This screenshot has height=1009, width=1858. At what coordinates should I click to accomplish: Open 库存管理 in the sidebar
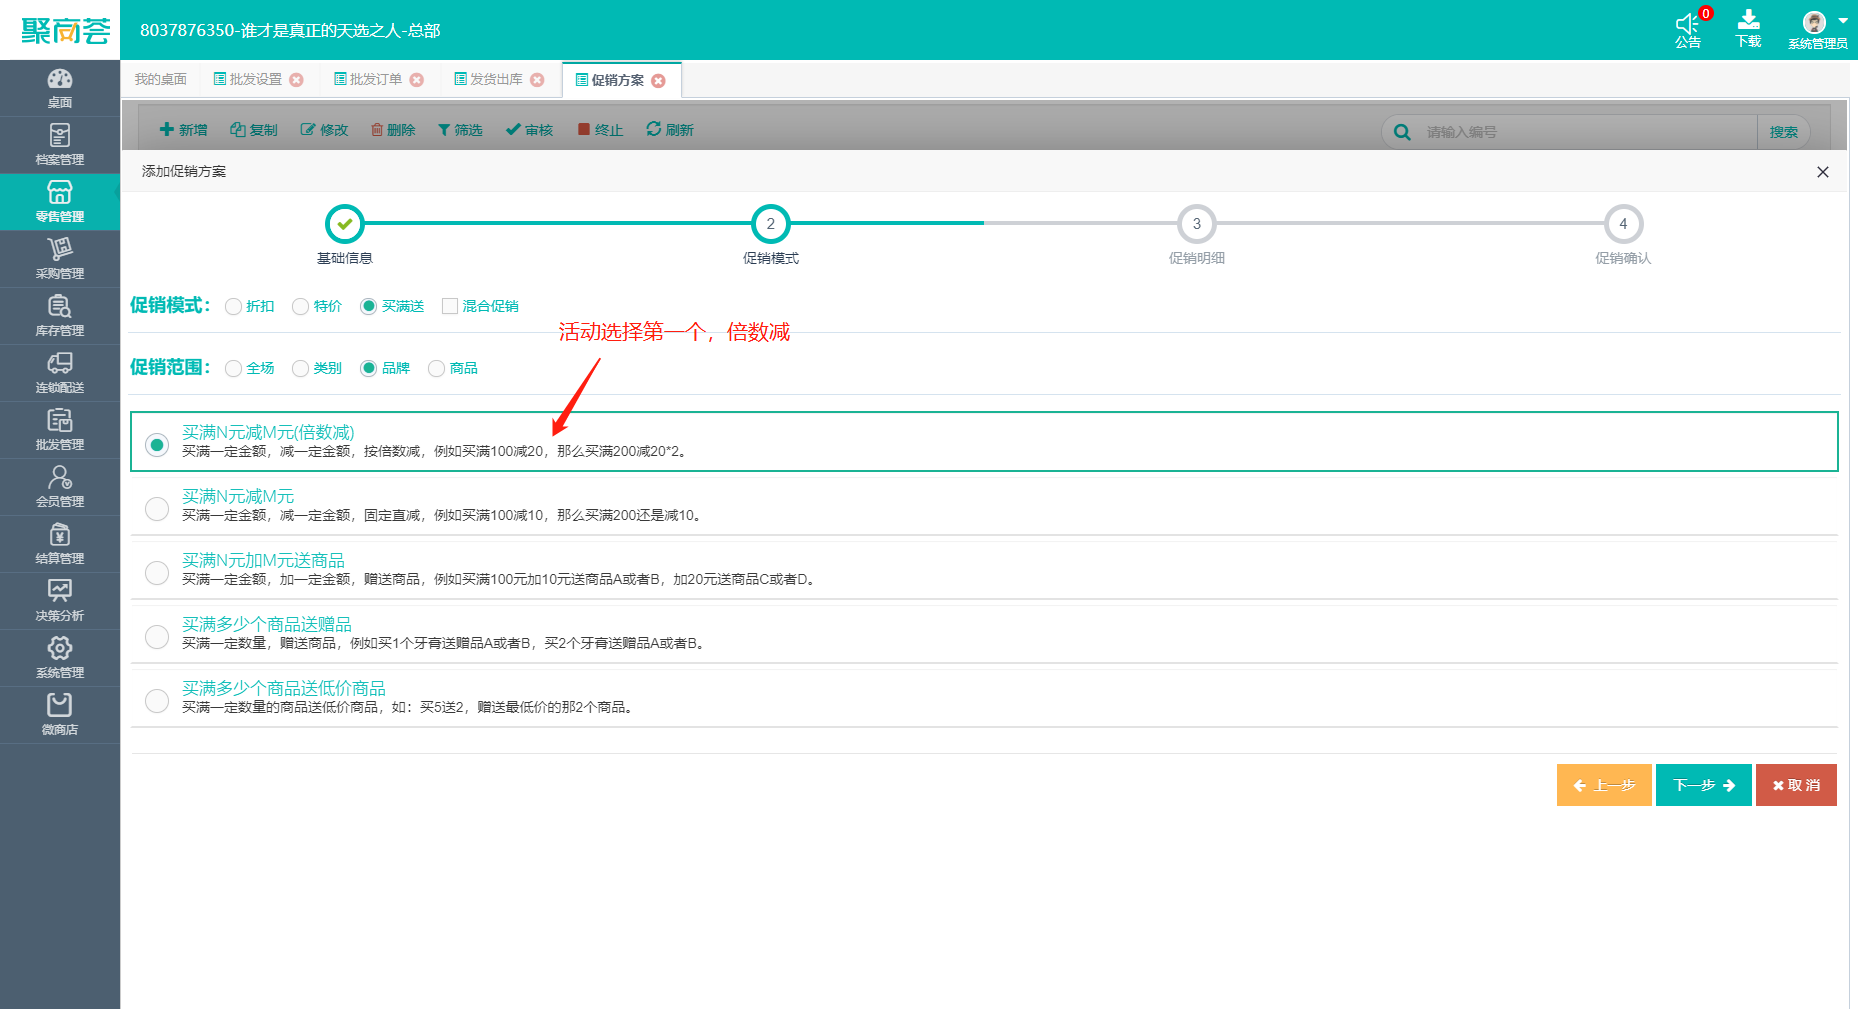pyautogui.click(x=60, y=316)
